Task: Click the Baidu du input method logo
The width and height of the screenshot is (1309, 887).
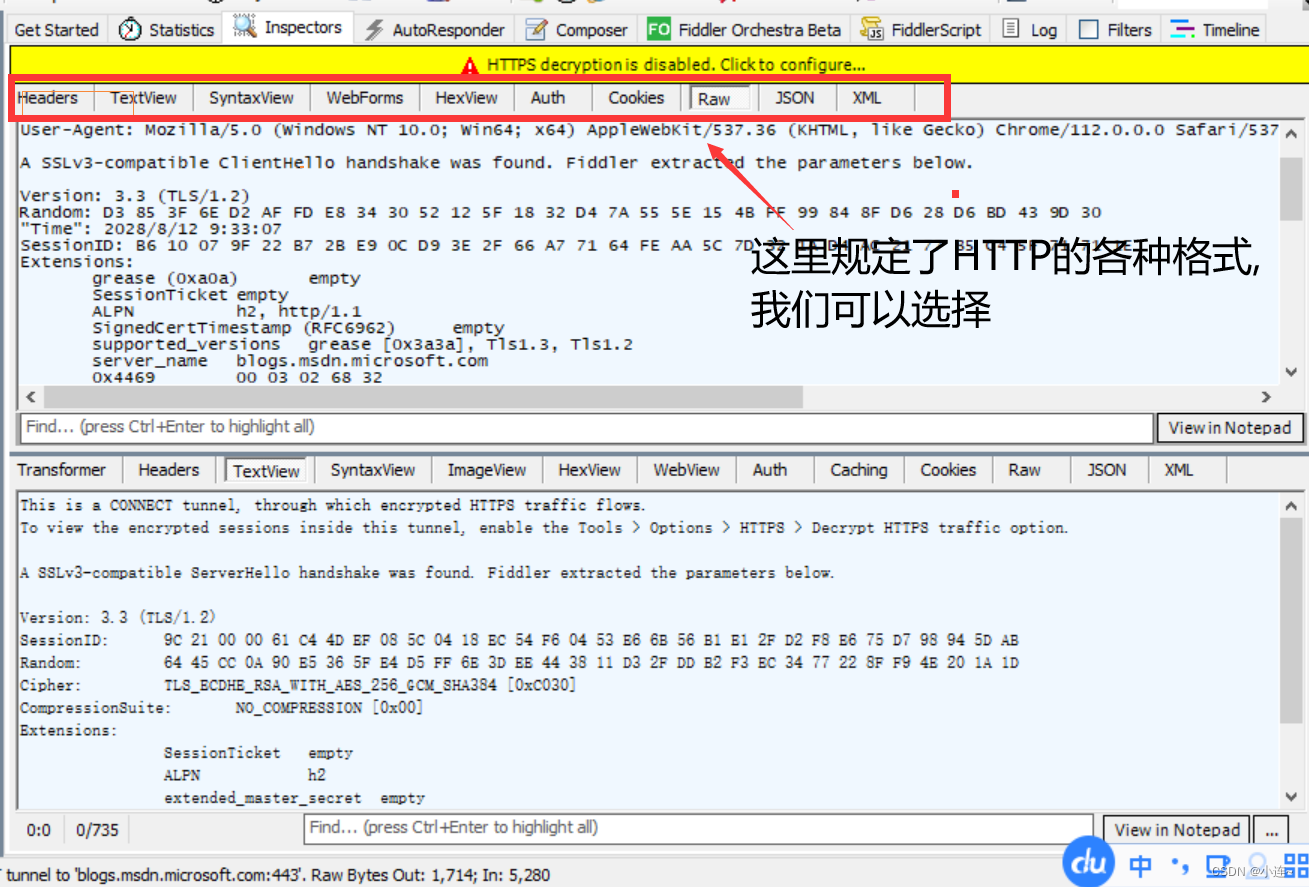Action: 1088,861
